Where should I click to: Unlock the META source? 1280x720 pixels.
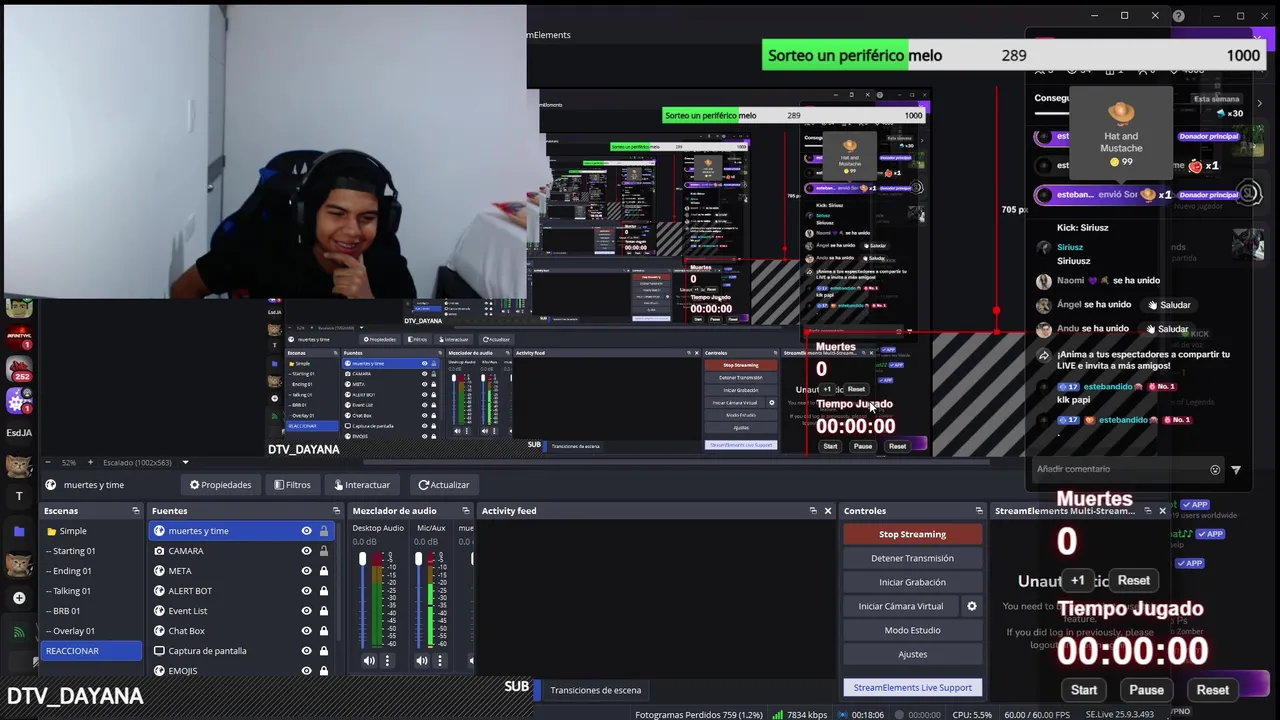[x=324, y=571]
